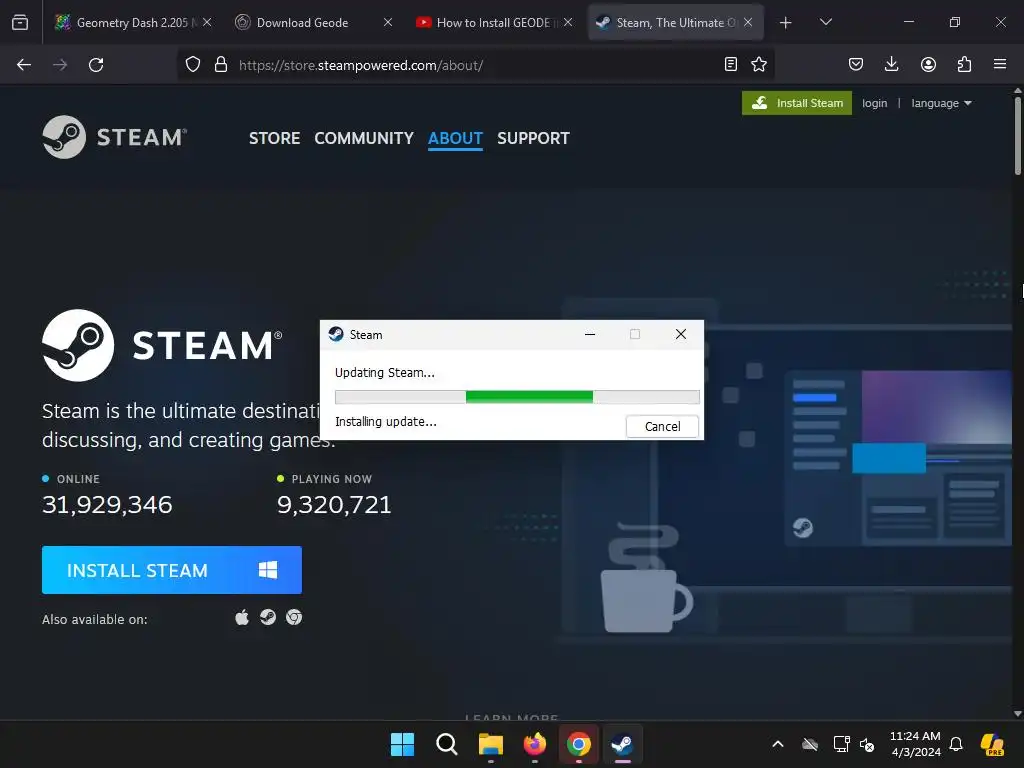Viewport: 1024px width, 768px height.
Task: Reload the current page
Action: click(x=96, y=65)
